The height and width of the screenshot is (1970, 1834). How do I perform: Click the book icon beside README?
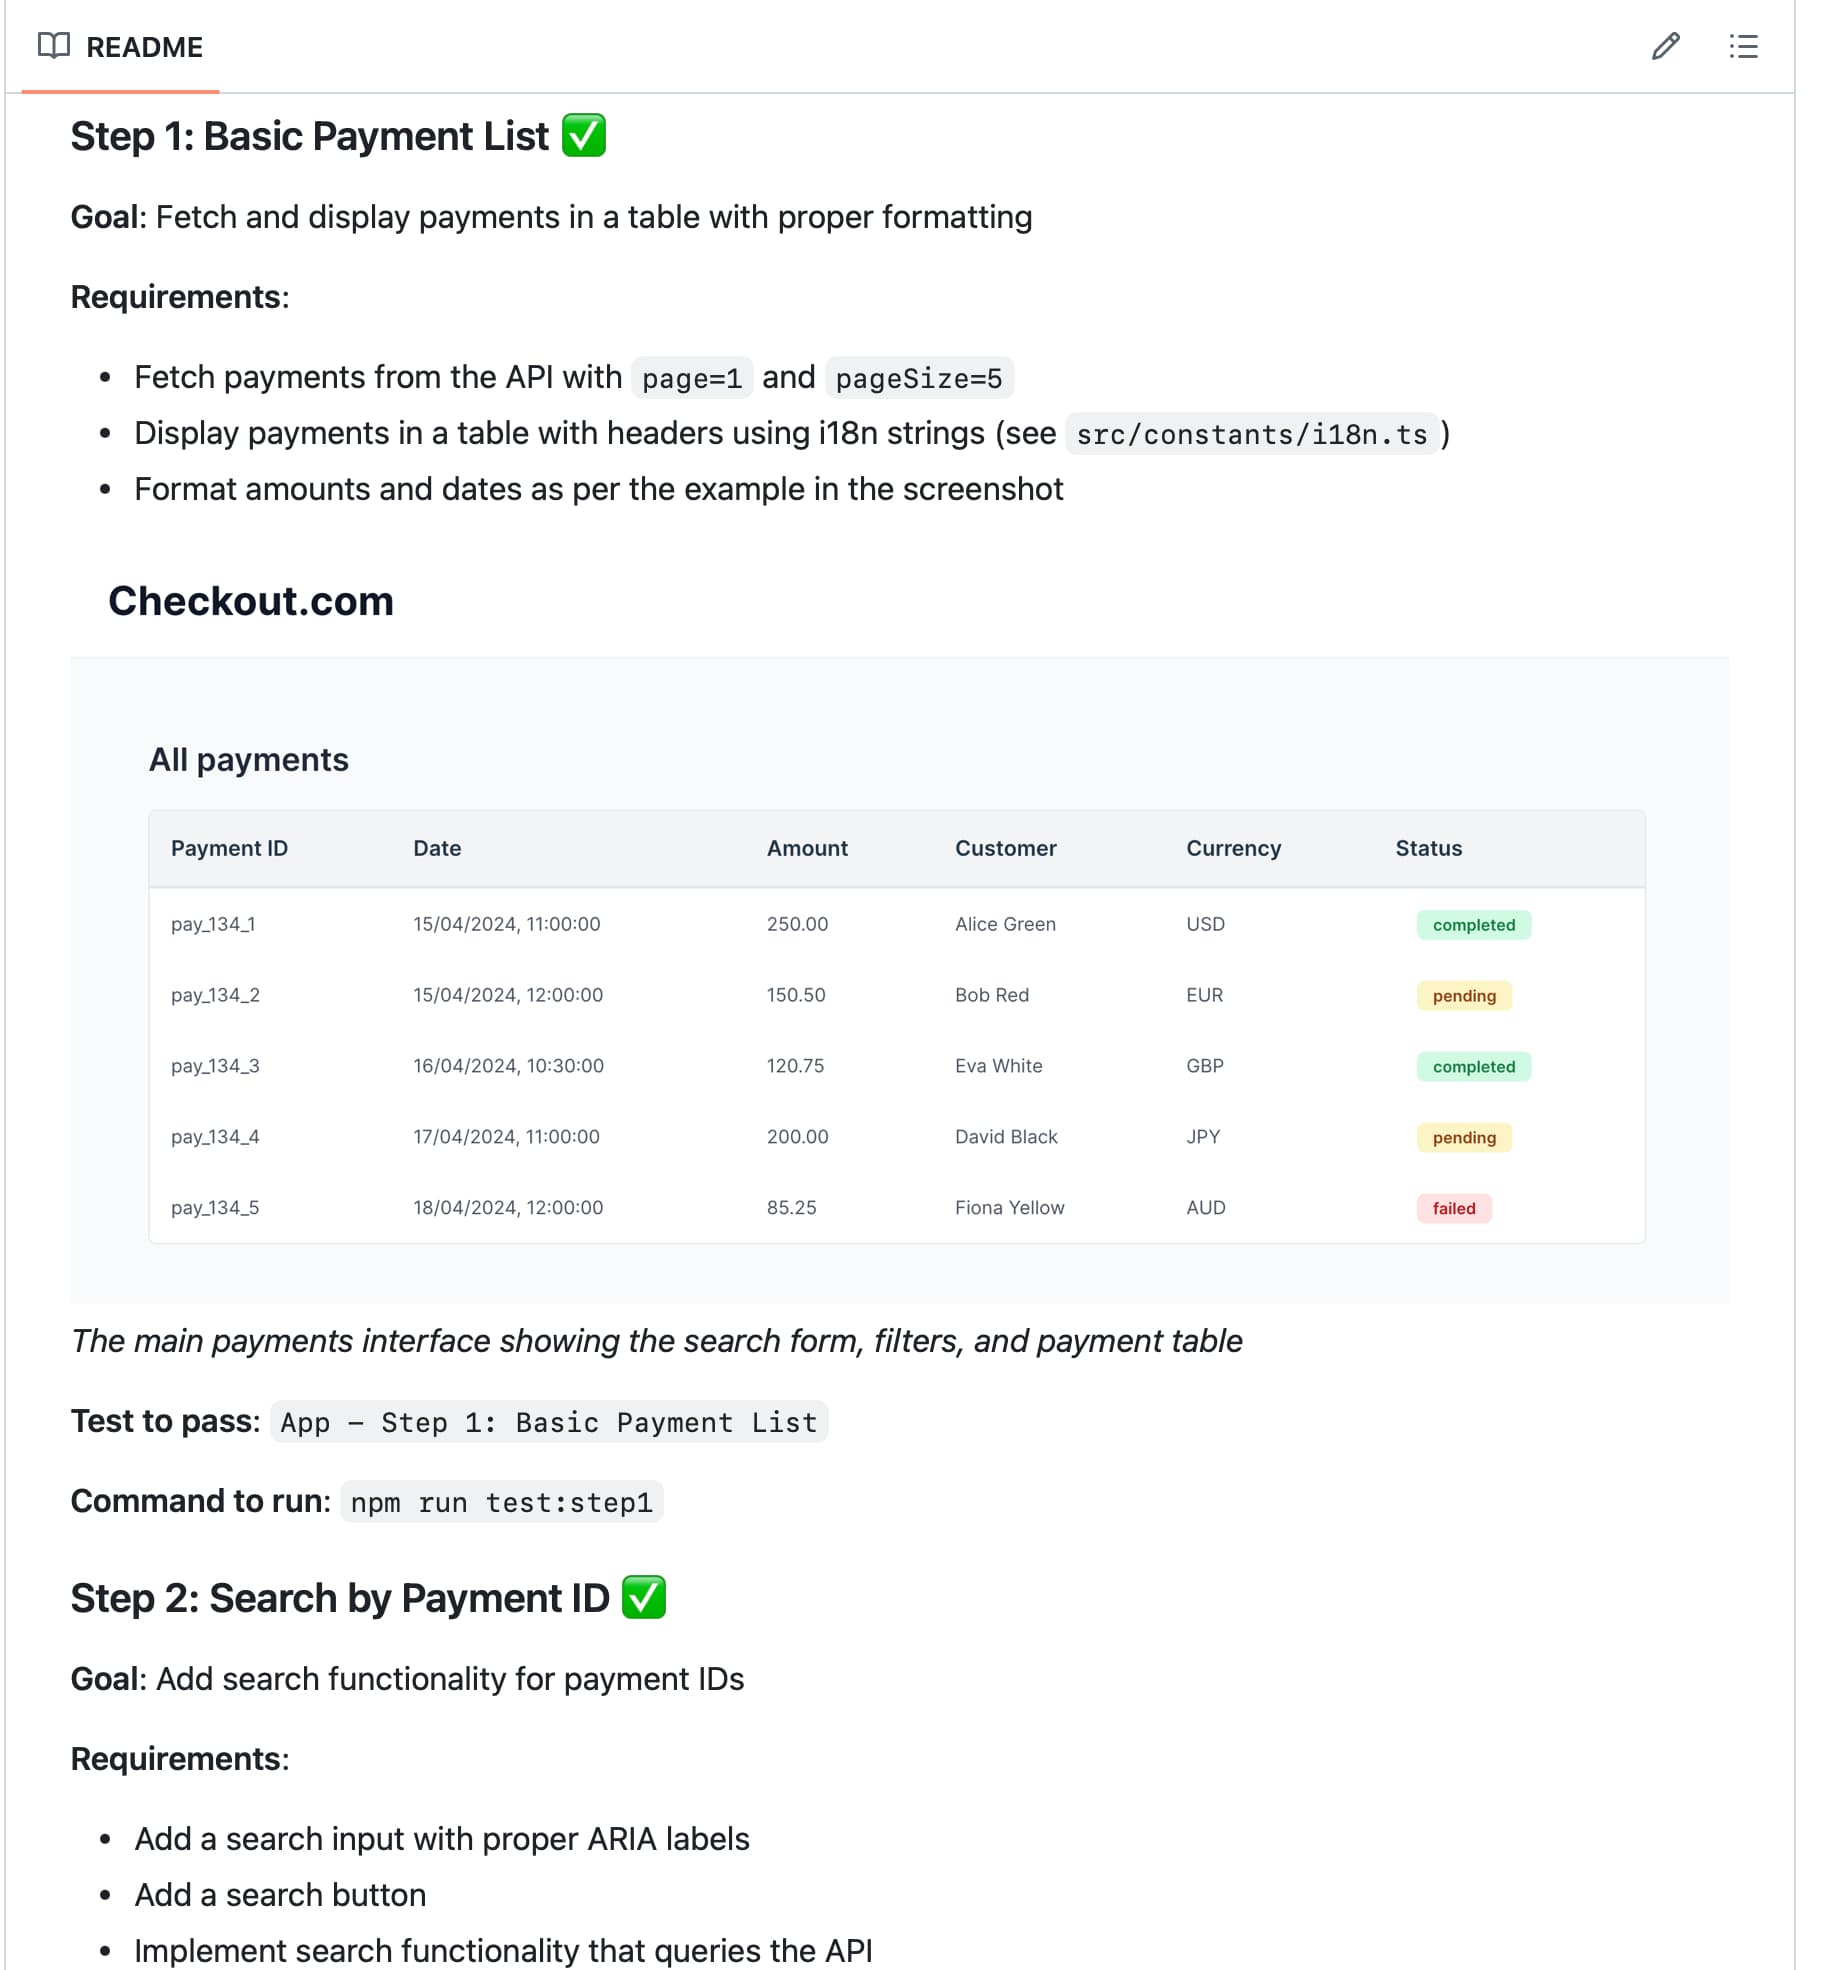pos(54,46)
